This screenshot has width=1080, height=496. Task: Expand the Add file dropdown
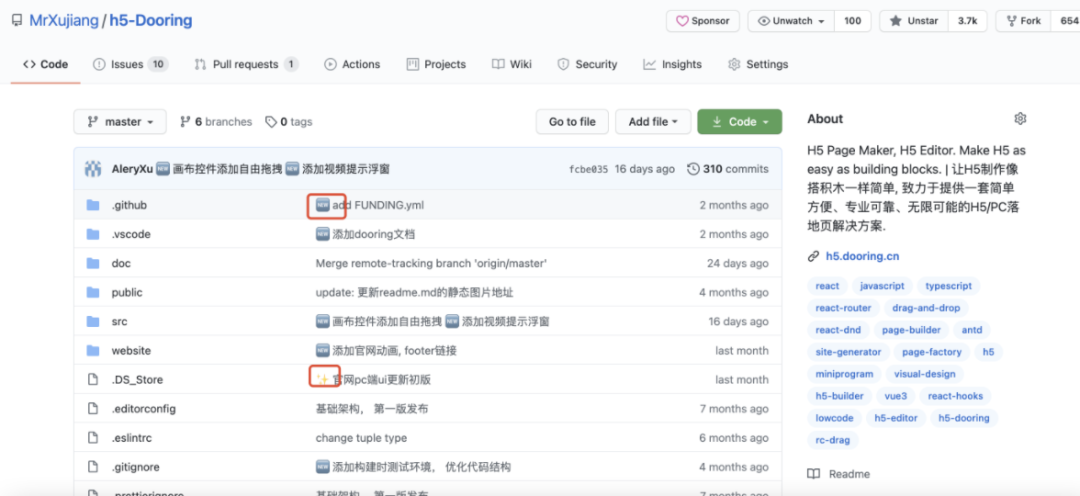(654, 121)
